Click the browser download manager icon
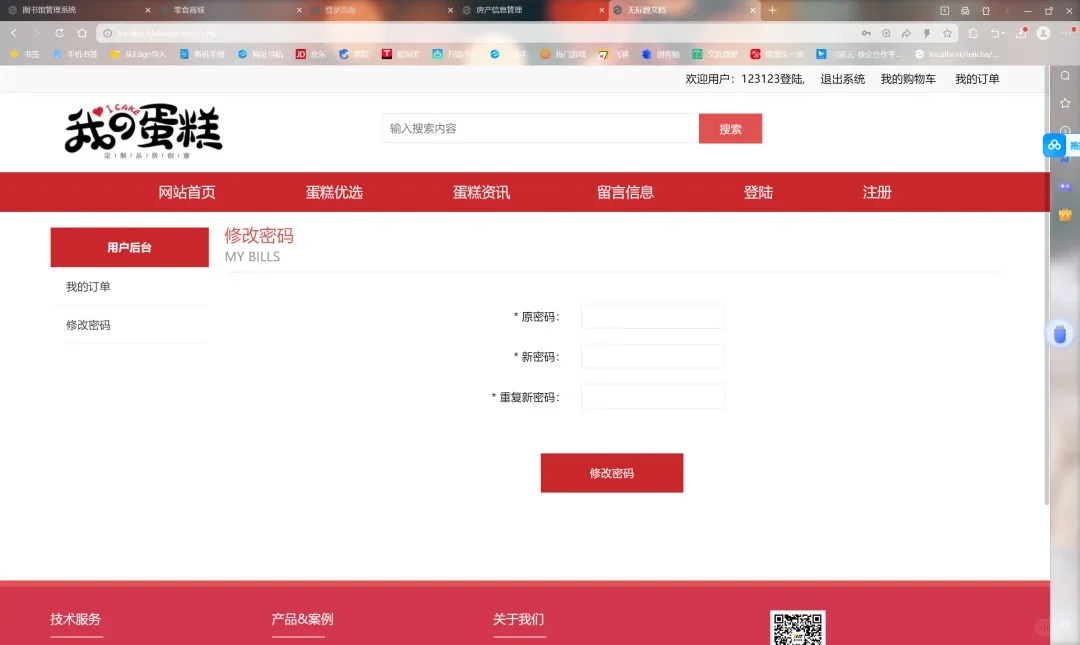 point(1022,33)
